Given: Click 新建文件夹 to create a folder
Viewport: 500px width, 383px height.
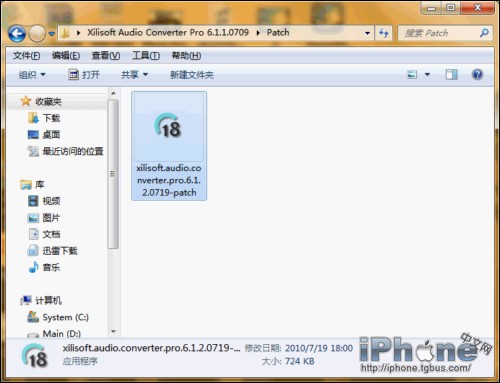Looking at the screenshot, I should [192, 75].
